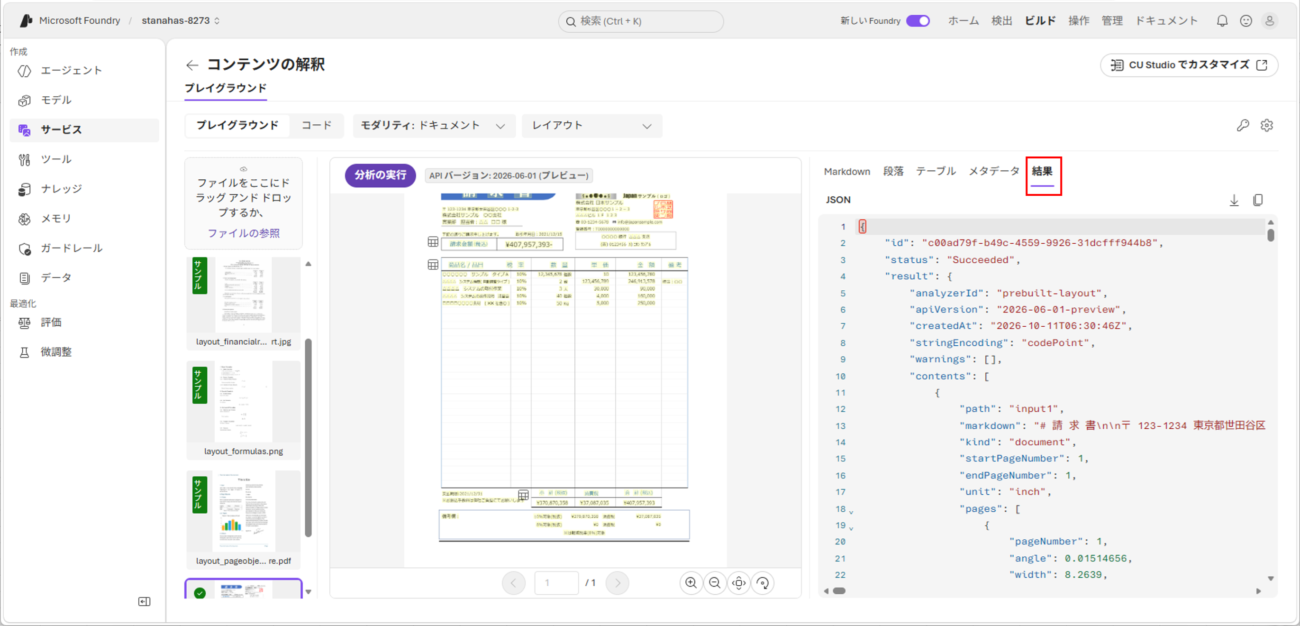This screenshot has height=626, width=1300.
Task: Open ドキュメント in the top navigation
Action: tap(1166, 21)
